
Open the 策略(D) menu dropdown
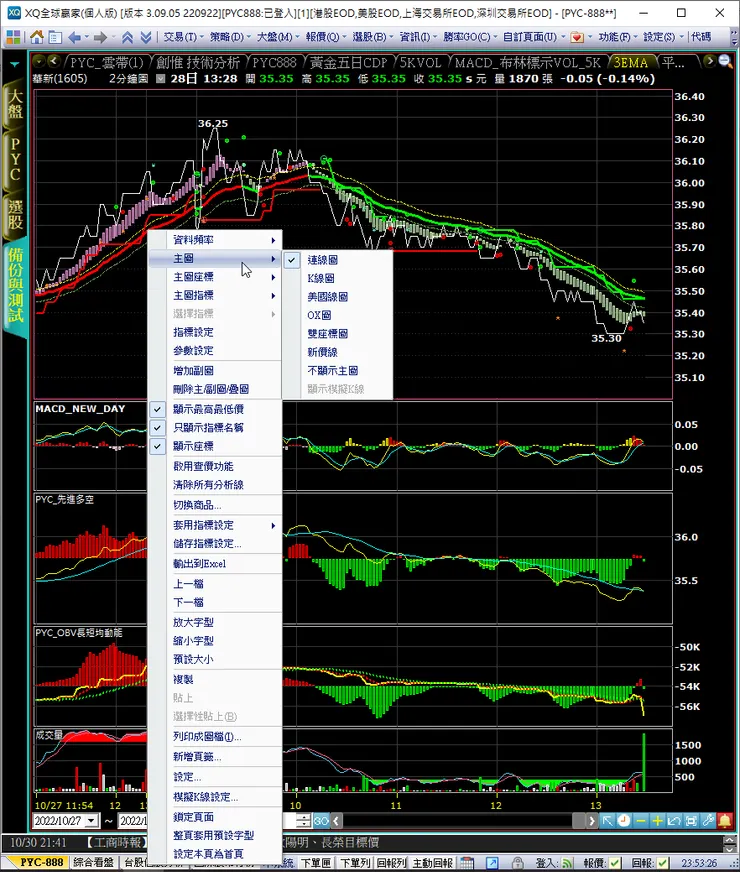point(230,37)
